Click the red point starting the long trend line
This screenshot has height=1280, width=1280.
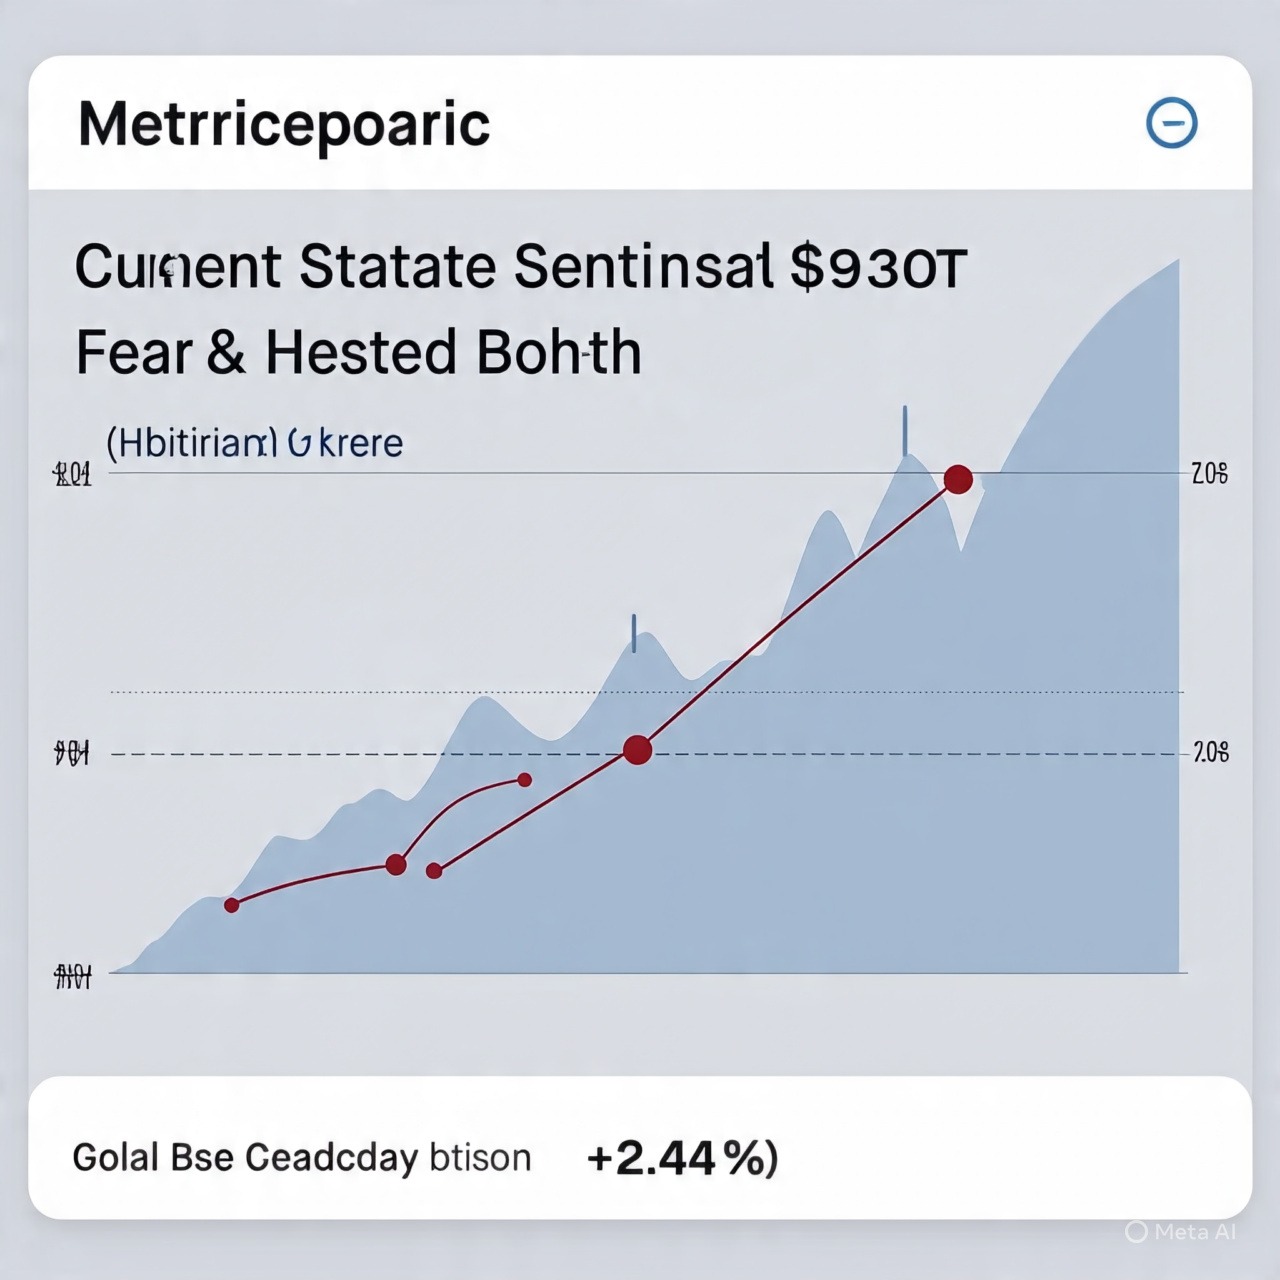(434, 871)
